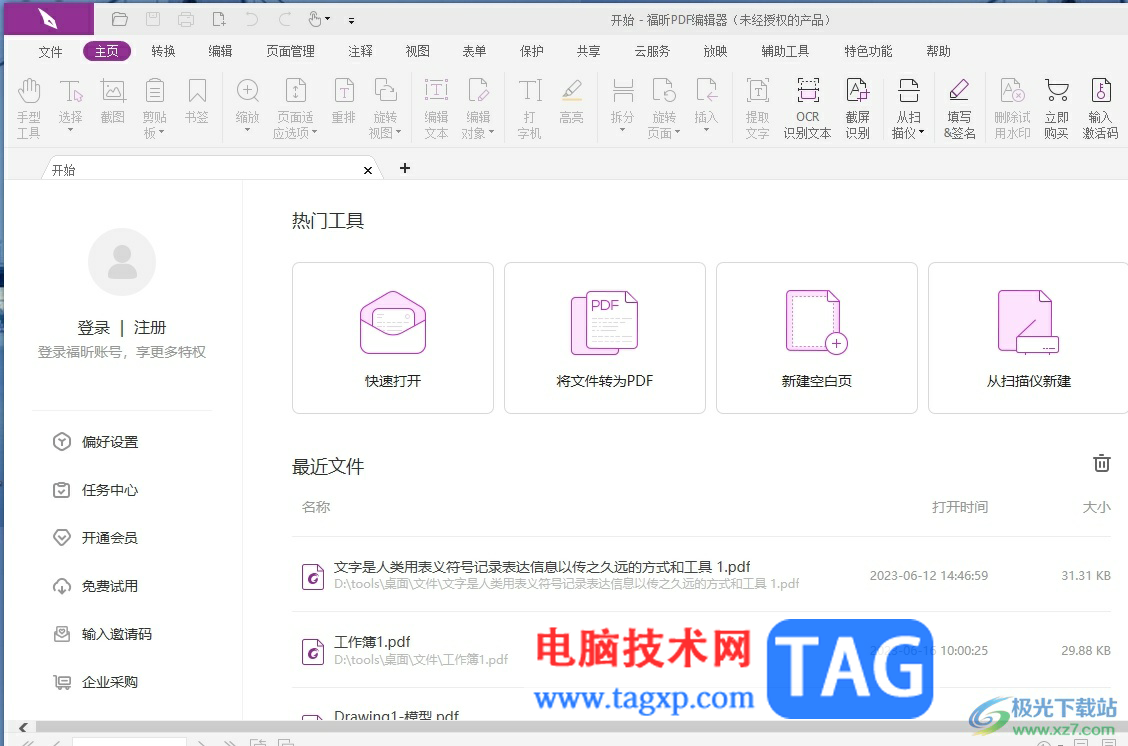Click the Register link (注册)
This screenshot has height=746, width=1128.
coord(150,328)
